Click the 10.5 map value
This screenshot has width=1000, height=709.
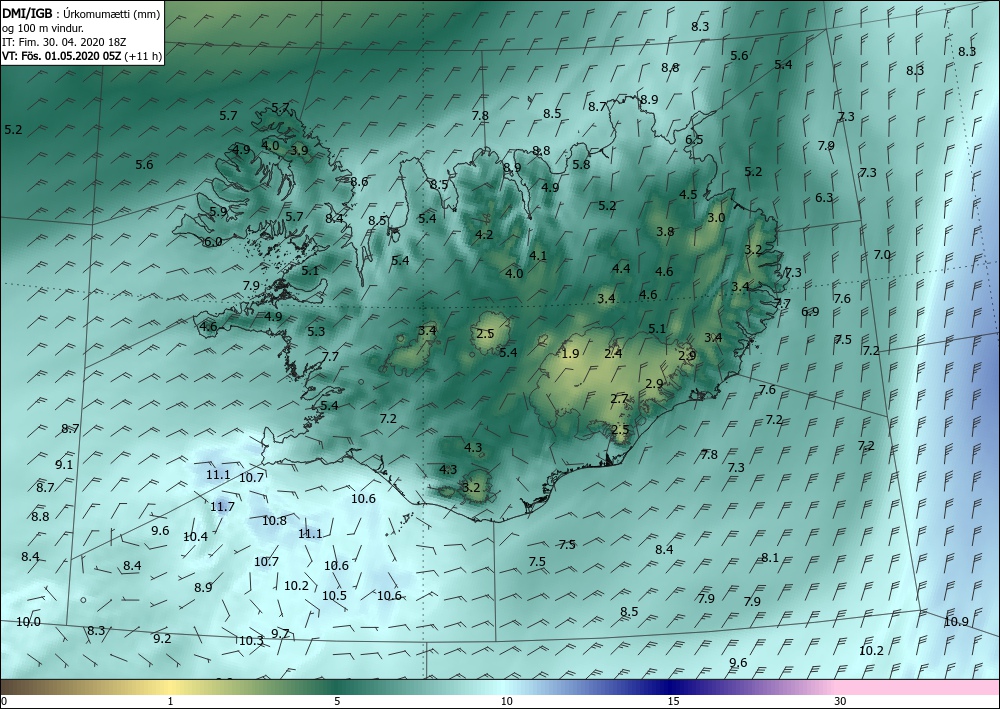click(x=334, y=596)
